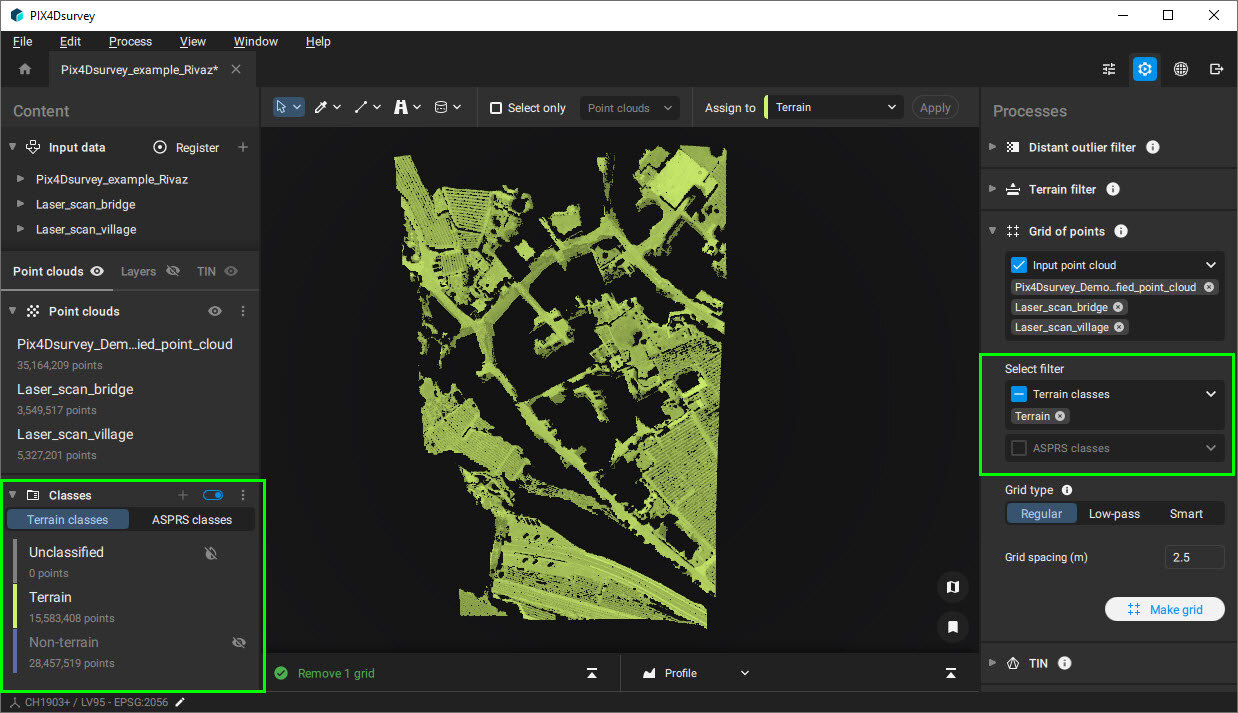
Task: Click the map view icon in viewport
Action: (953, 587)
